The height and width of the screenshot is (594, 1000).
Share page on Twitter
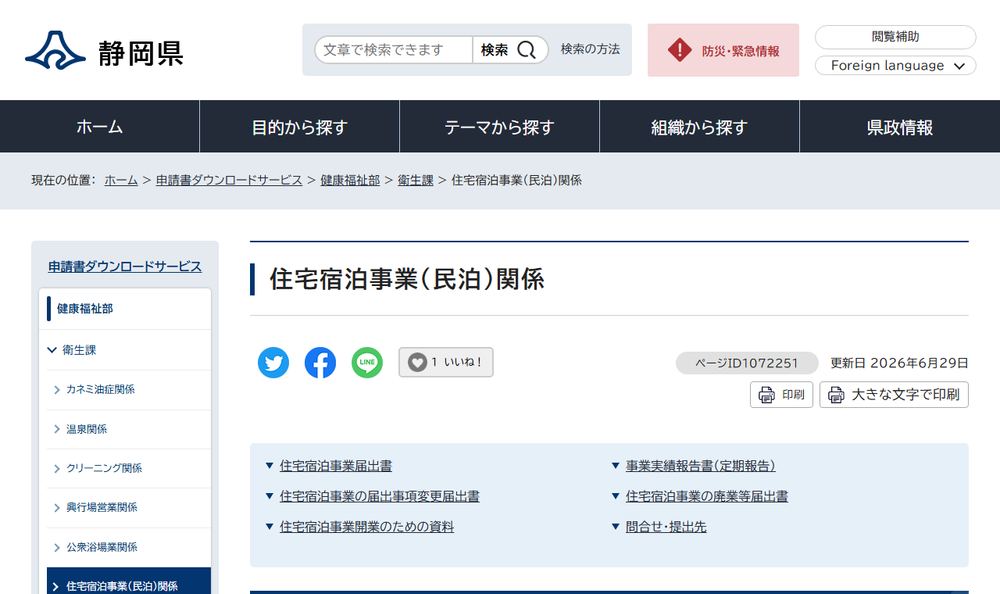point(273,362)
